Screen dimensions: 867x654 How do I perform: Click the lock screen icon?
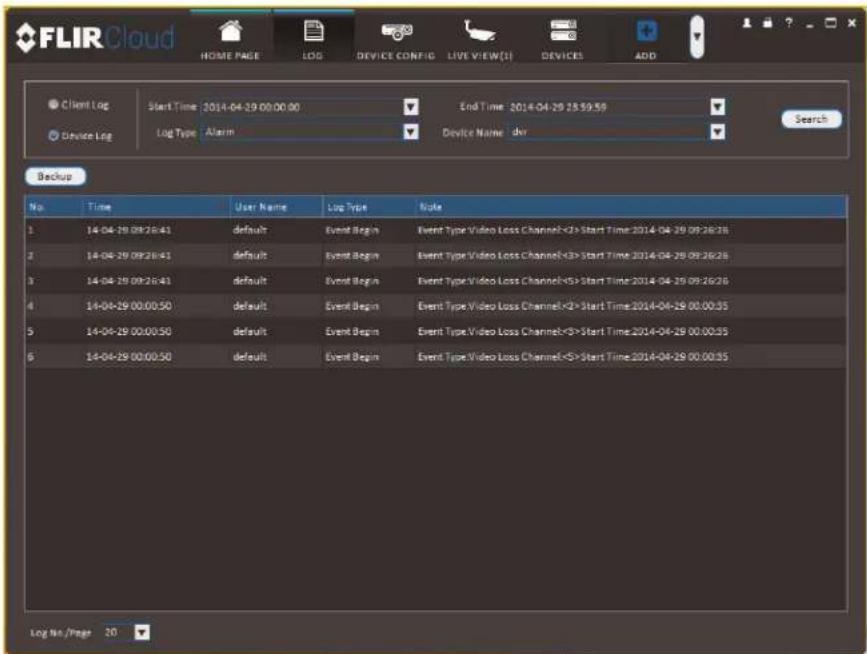point(767,23)
